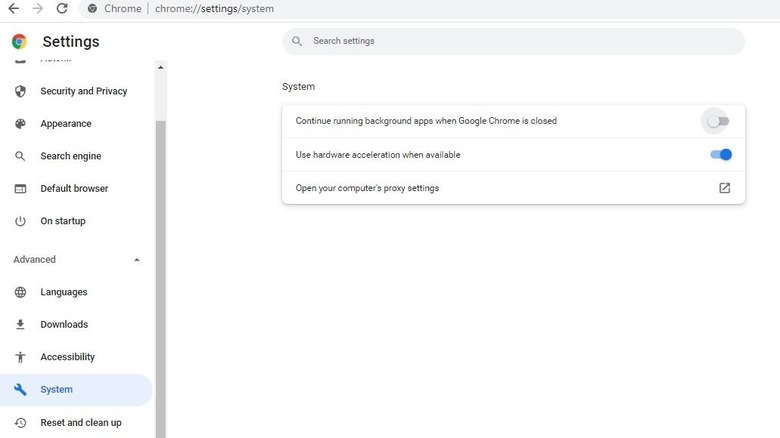Click the Reset and clean up icon

[20, 423]
